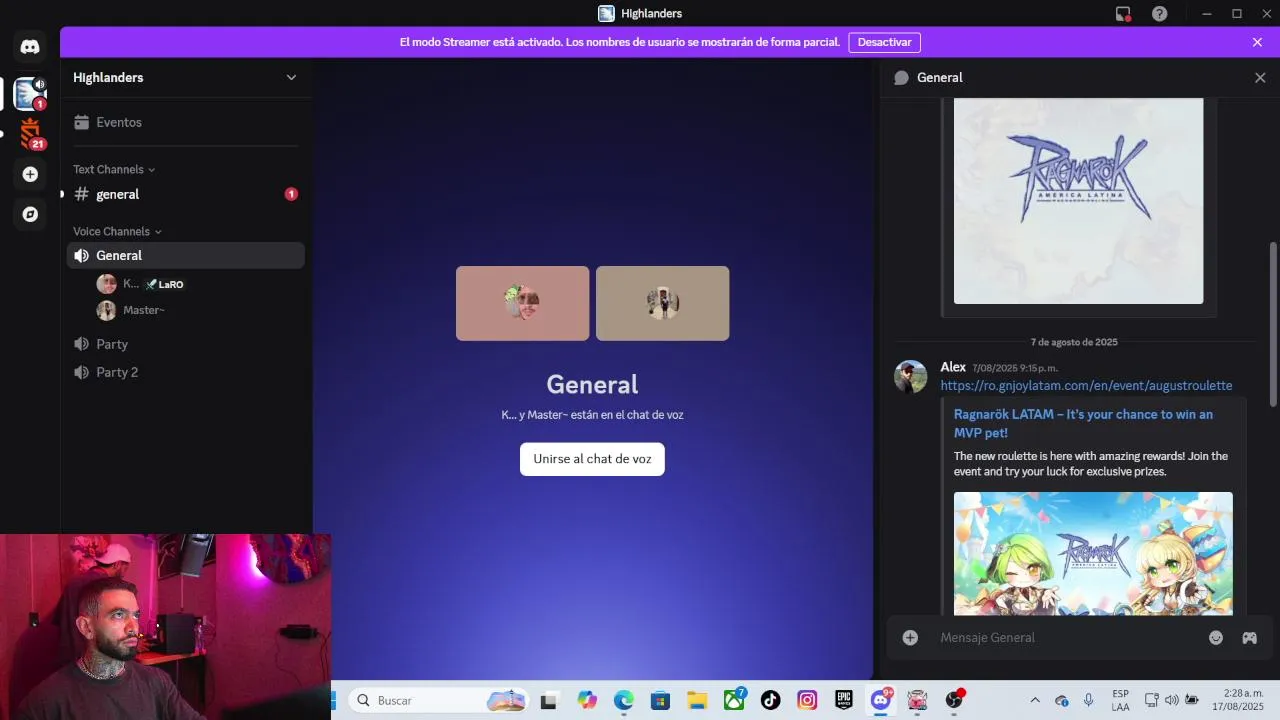
Task: Open the Ragnarok logo image preview
Action: click(1078, 201)
